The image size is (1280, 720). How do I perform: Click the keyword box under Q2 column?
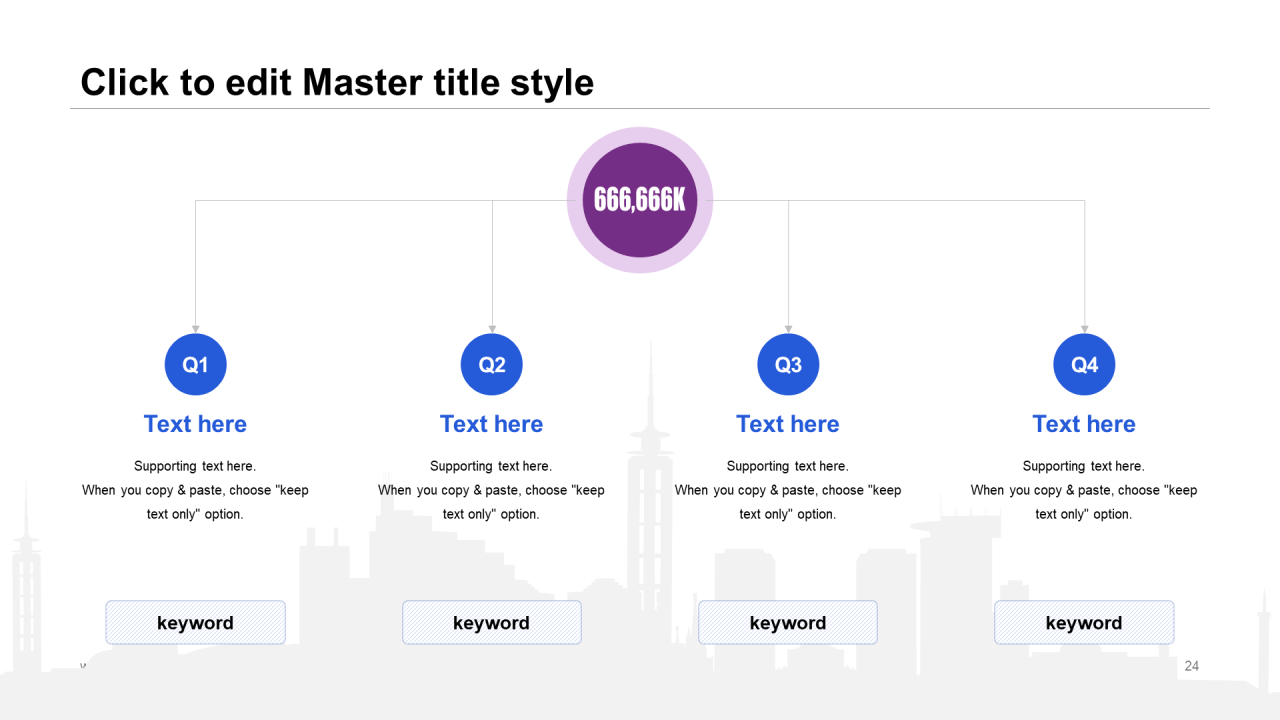[x=492, y=622]
